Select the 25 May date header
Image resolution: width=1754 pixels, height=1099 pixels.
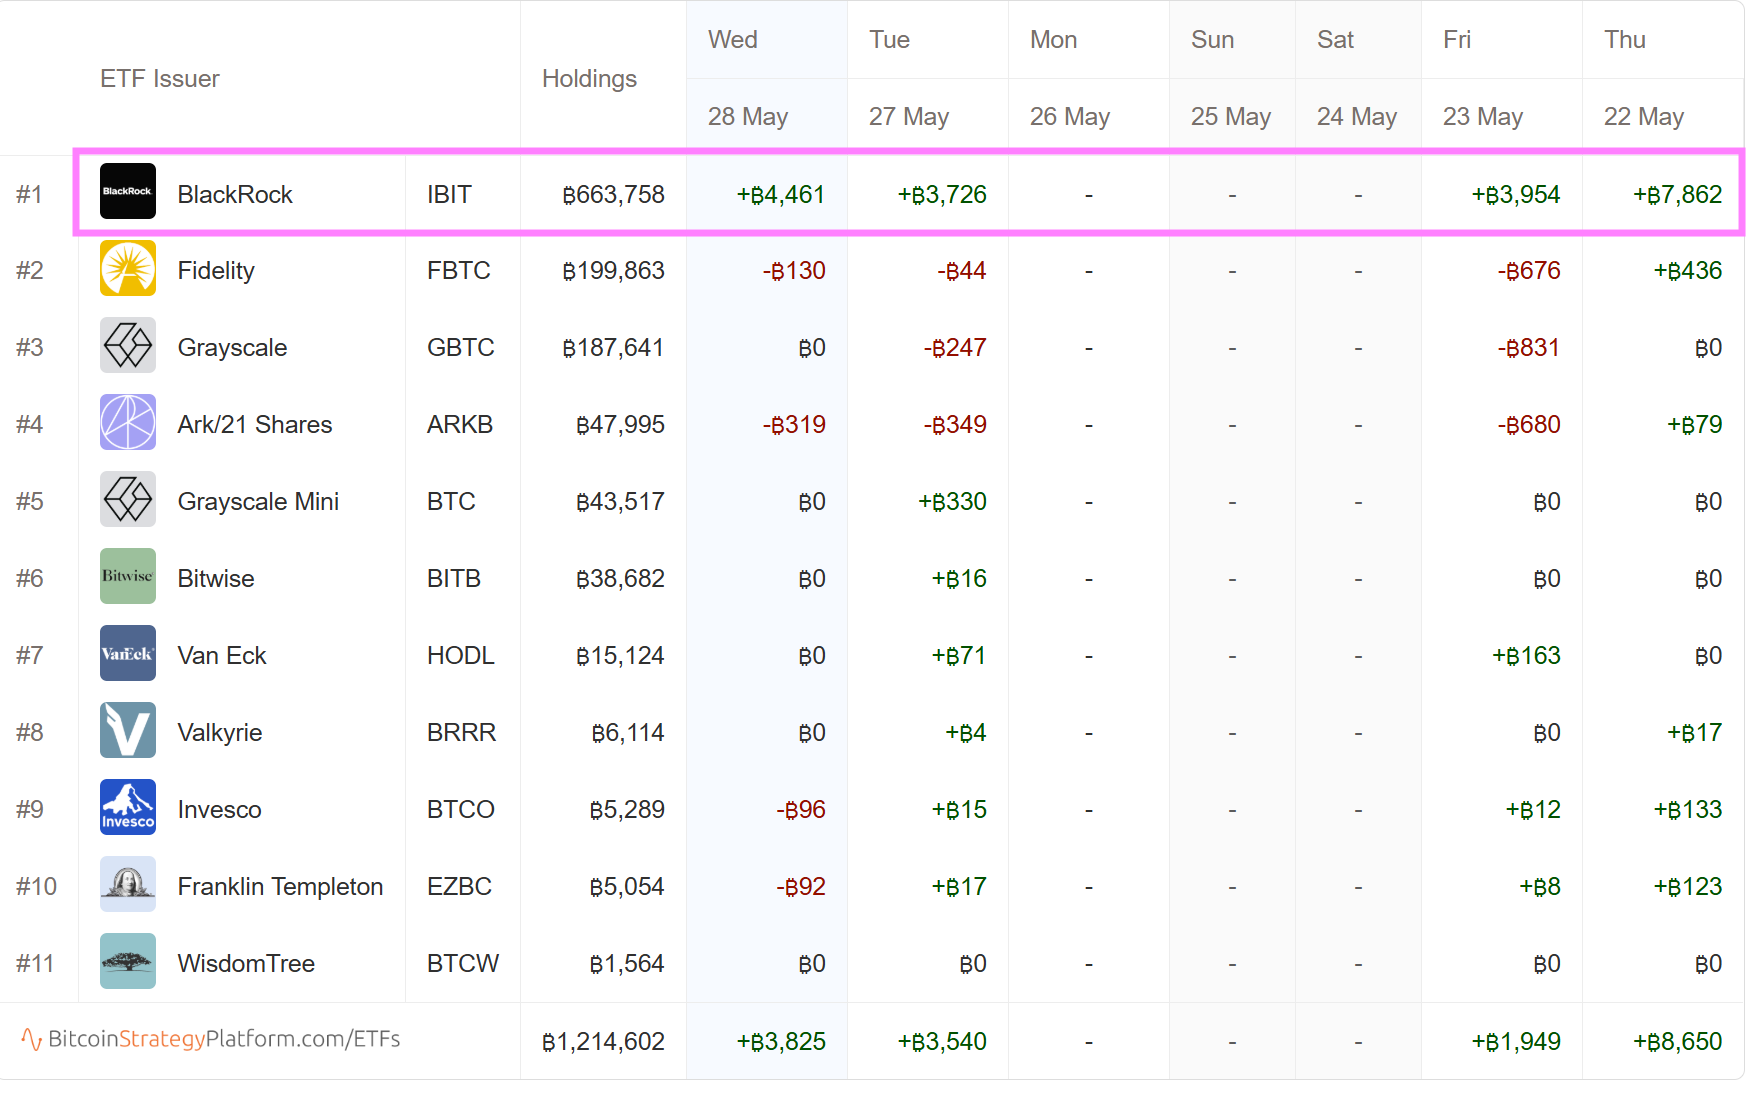click(1231, 117)
